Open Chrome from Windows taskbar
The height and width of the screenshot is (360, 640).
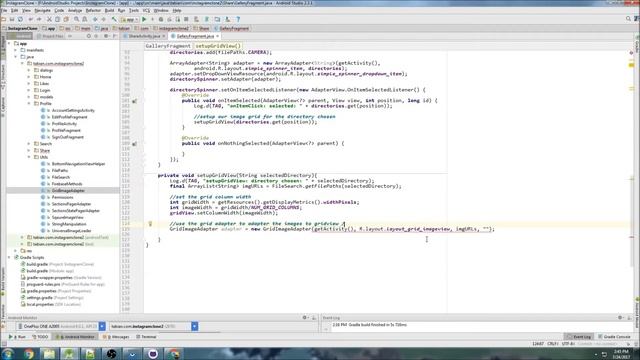point(29,353)
